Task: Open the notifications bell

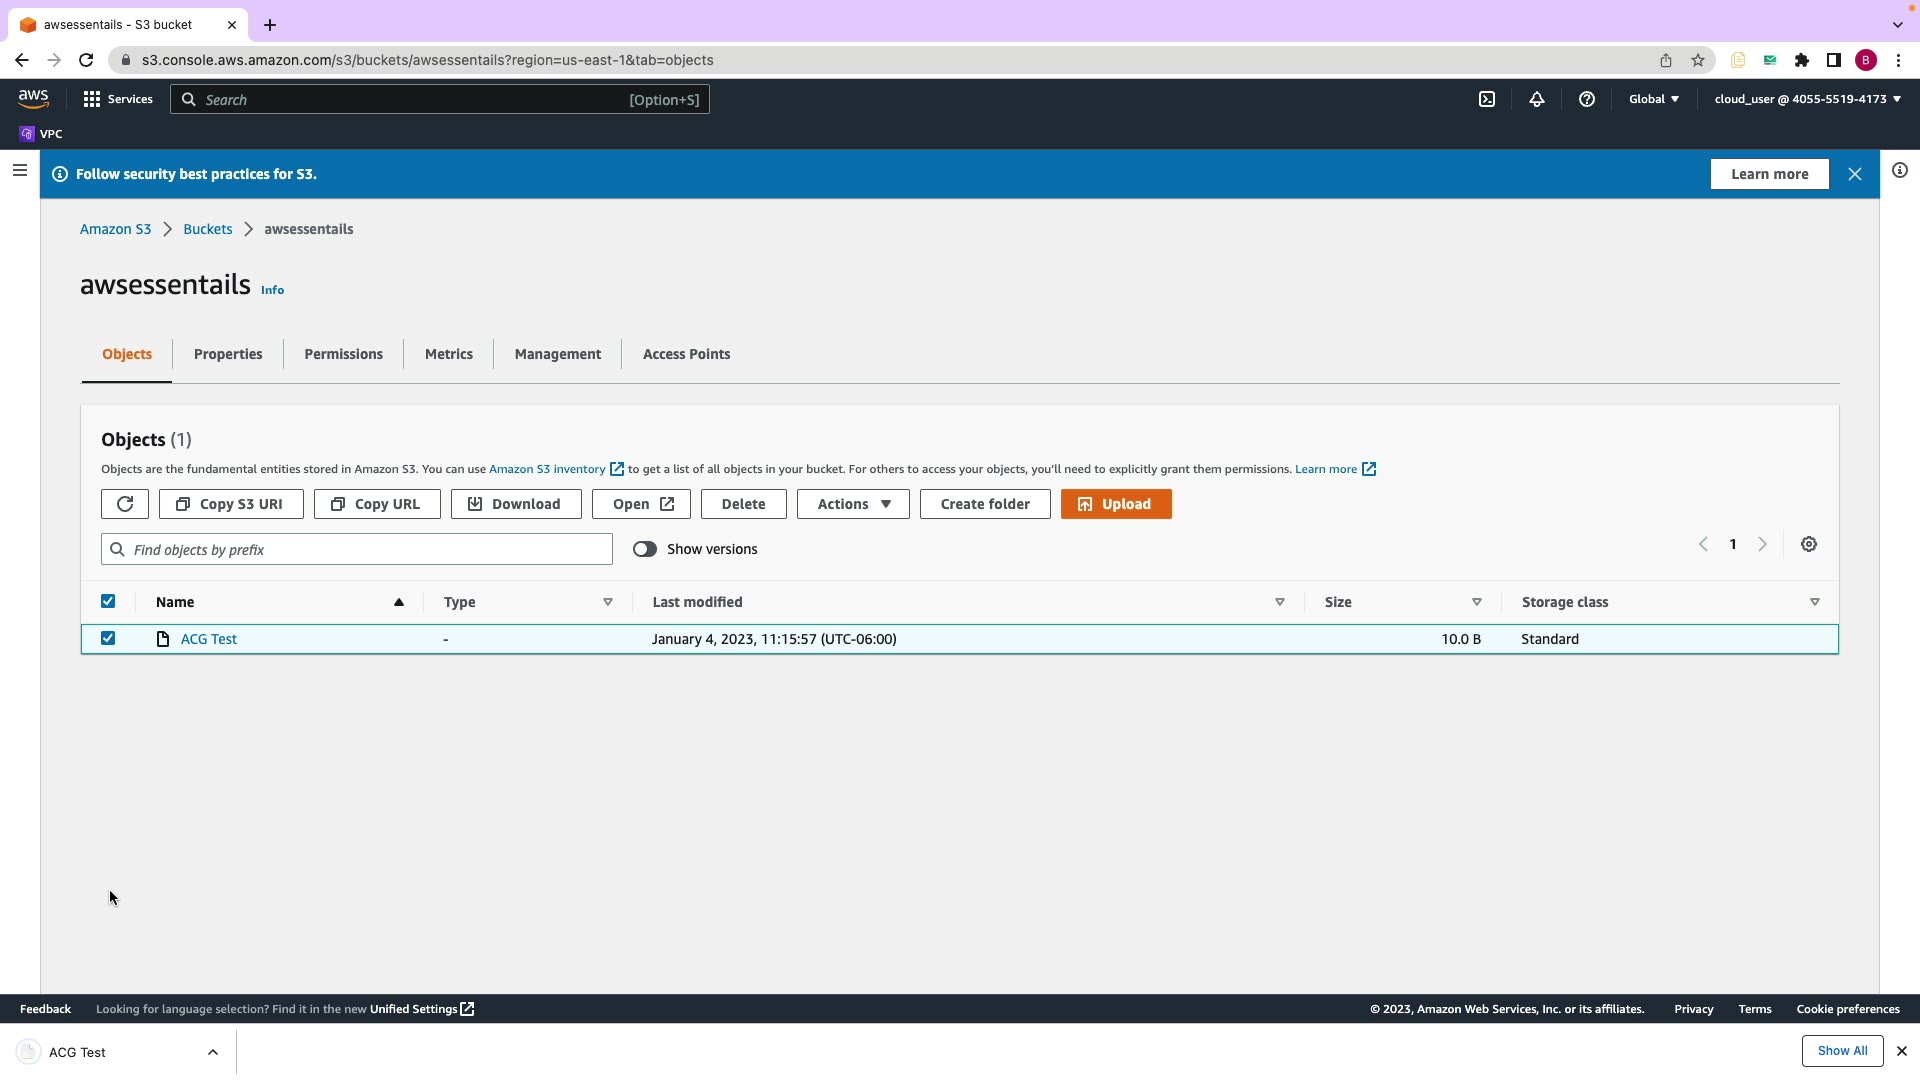Action: pos(1537,99)
